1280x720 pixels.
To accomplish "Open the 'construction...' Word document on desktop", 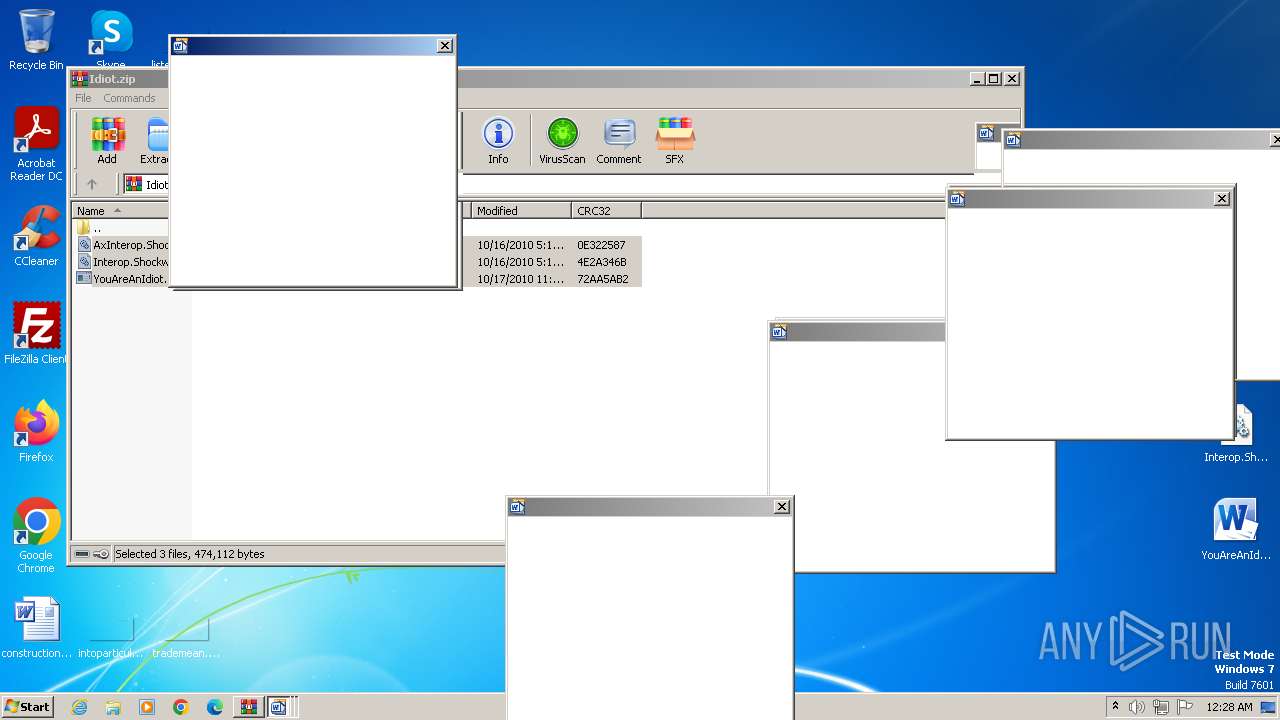I will tap(37, 628).
